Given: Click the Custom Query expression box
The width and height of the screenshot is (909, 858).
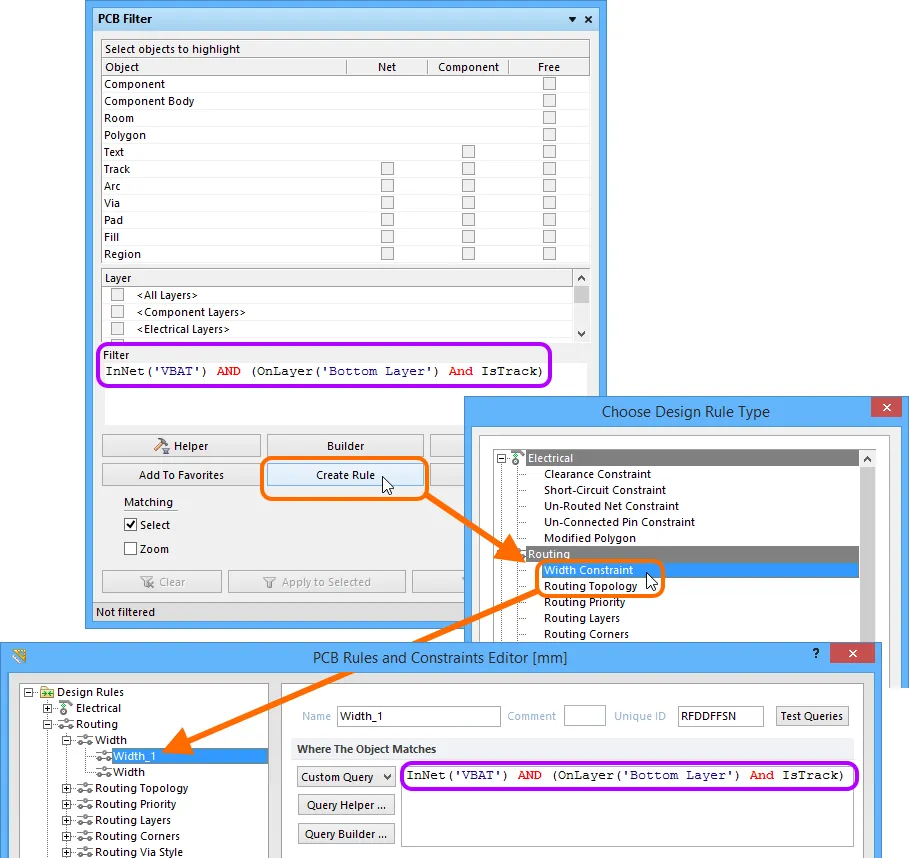Looking at the screenshot, I should click(x=627, y=805).
